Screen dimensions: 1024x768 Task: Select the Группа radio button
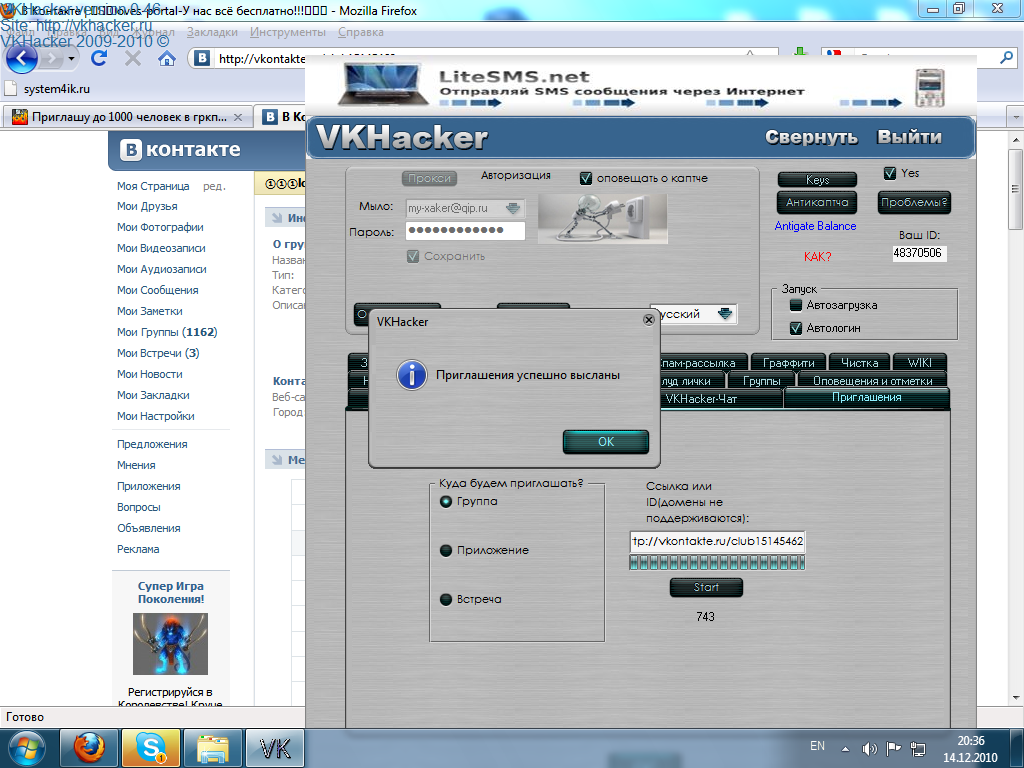click(446, 502)
